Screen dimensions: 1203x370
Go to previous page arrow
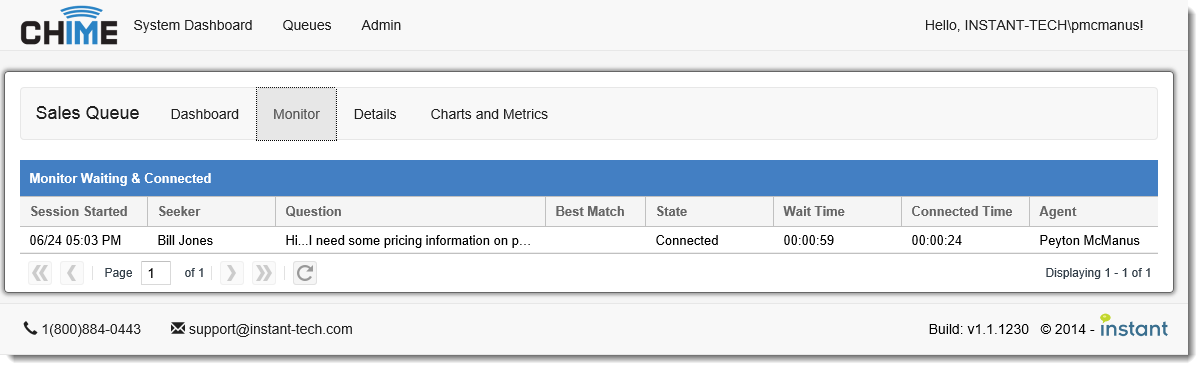pos(72,273)
